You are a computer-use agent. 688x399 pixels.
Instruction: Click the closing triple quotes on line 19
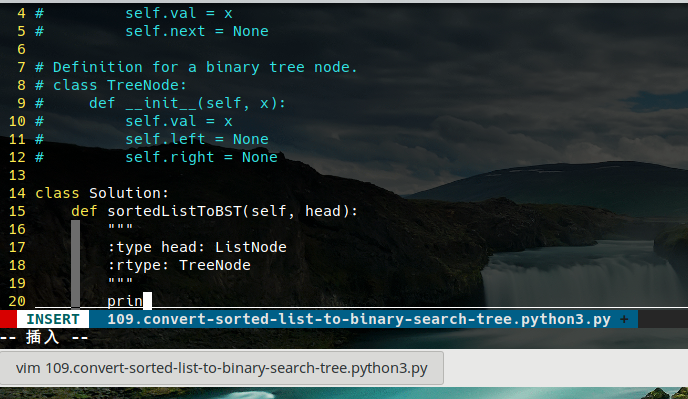coord(120,281)
